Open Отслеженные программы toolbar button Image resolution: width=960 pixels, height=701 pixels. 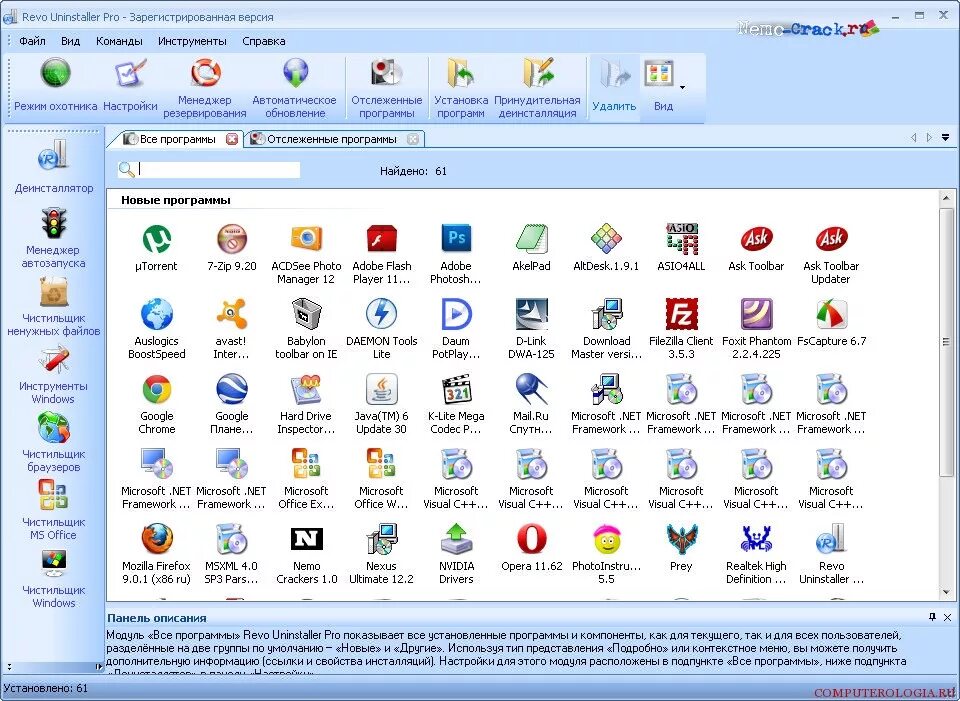click(x=386, y=89)
